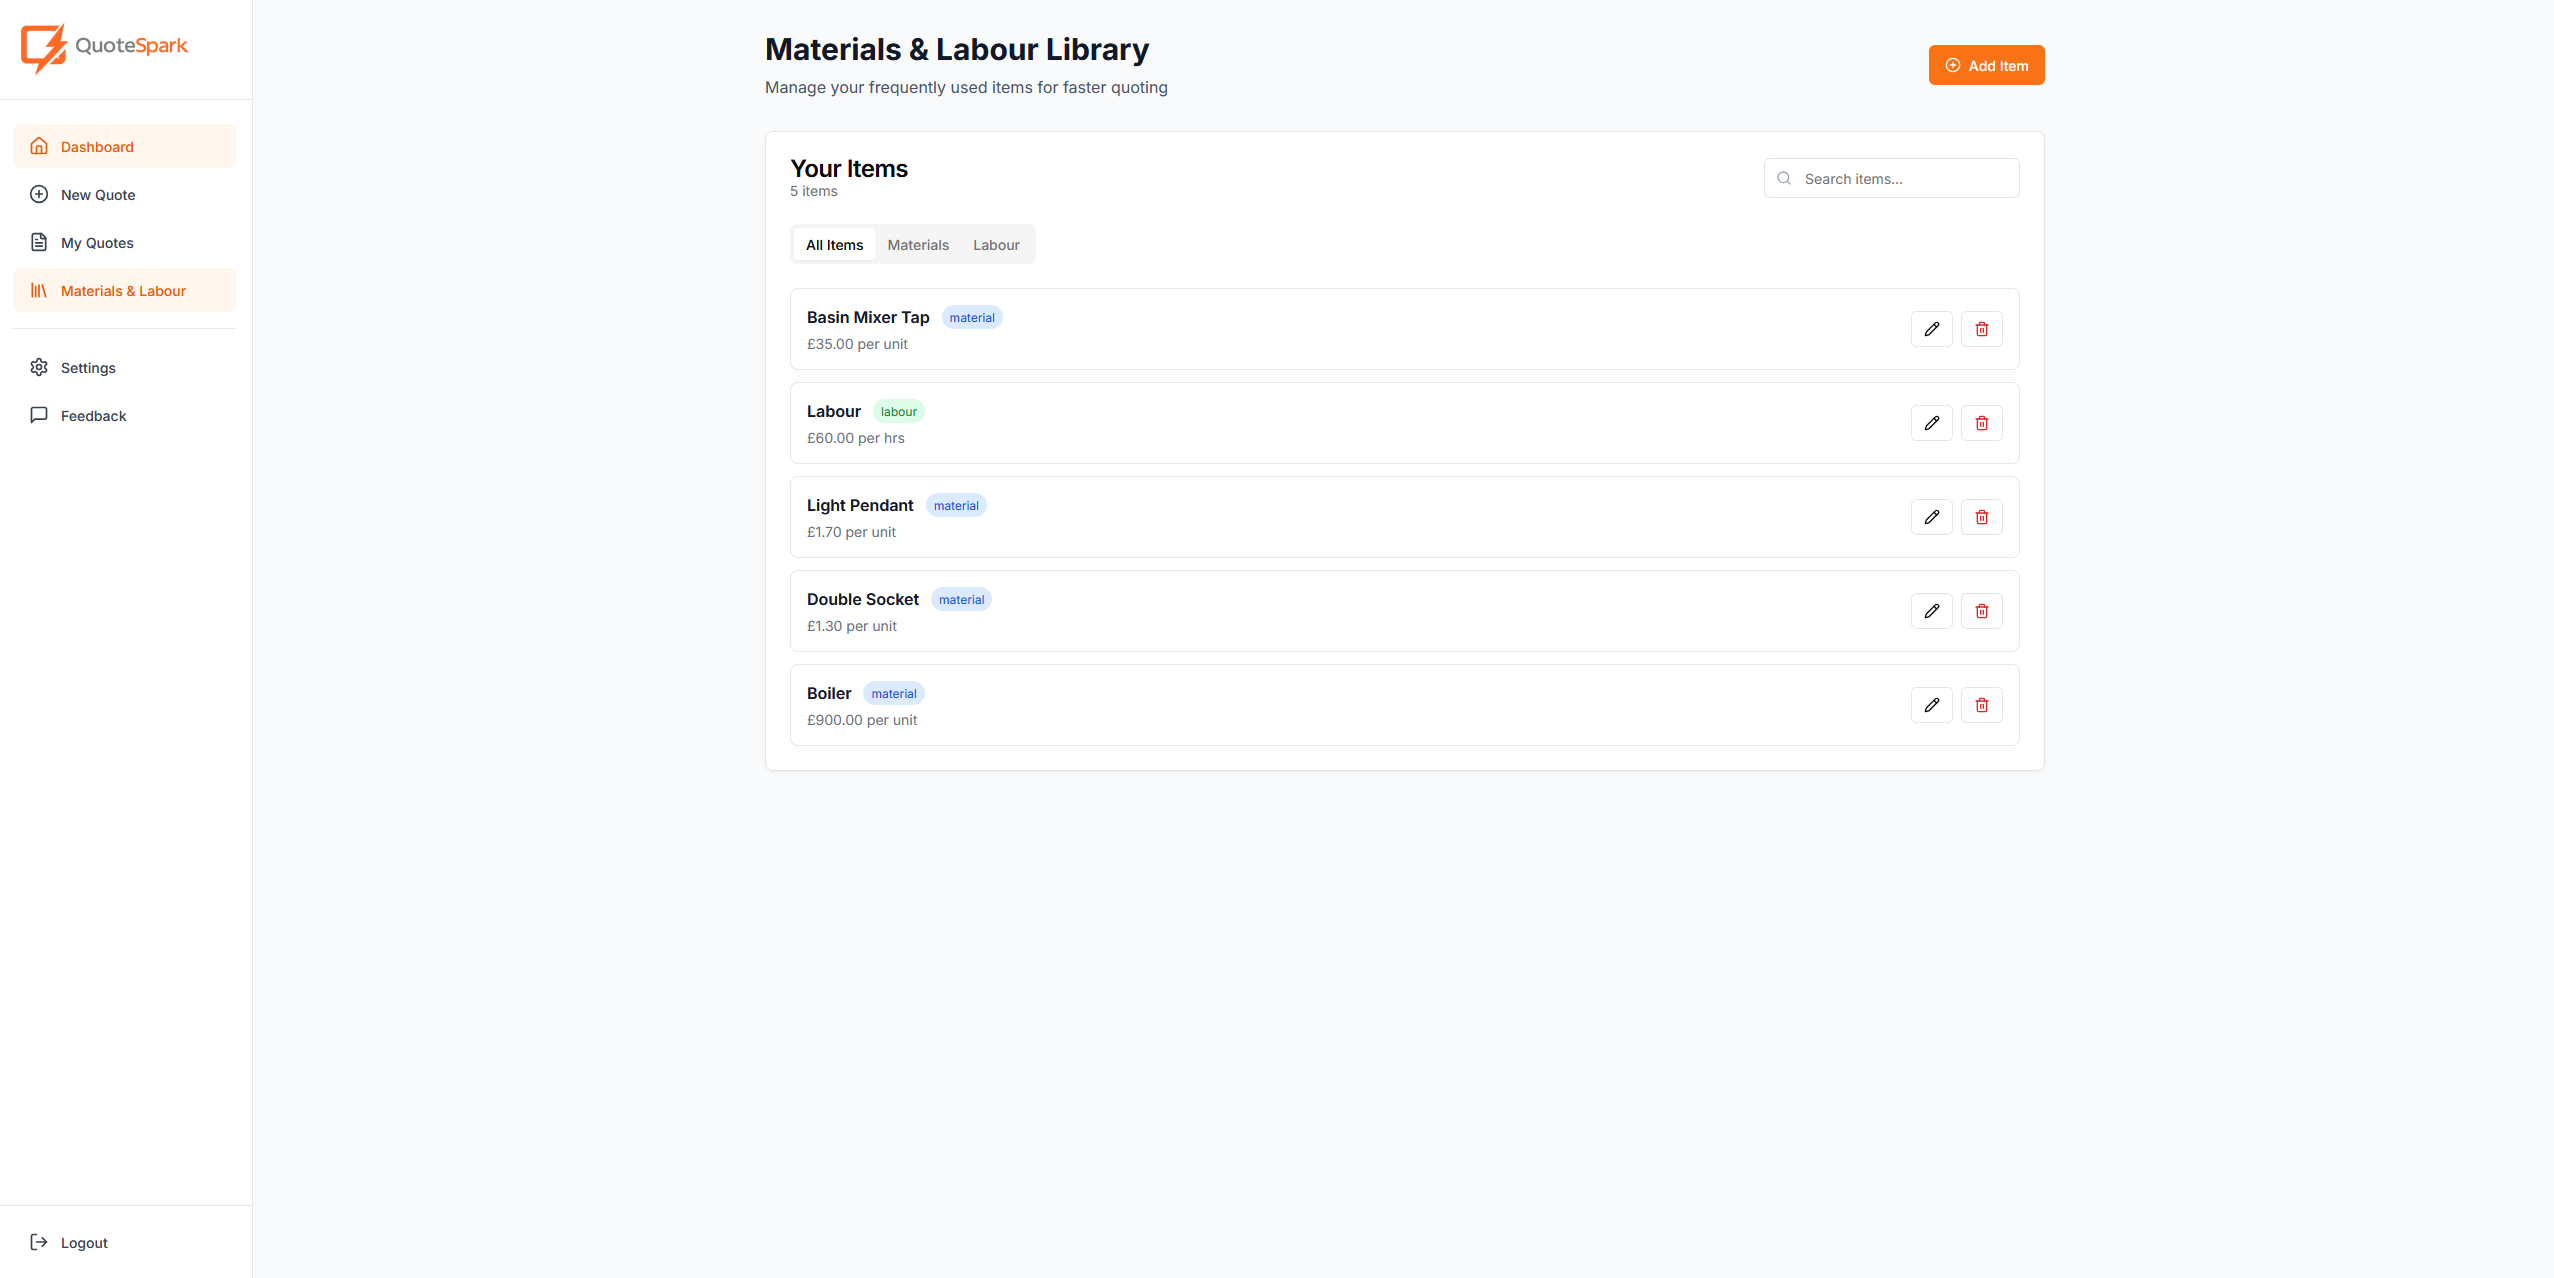2554x1278 pixels.
Task: Click the Logout icon
Action: tap(38, 1241)
